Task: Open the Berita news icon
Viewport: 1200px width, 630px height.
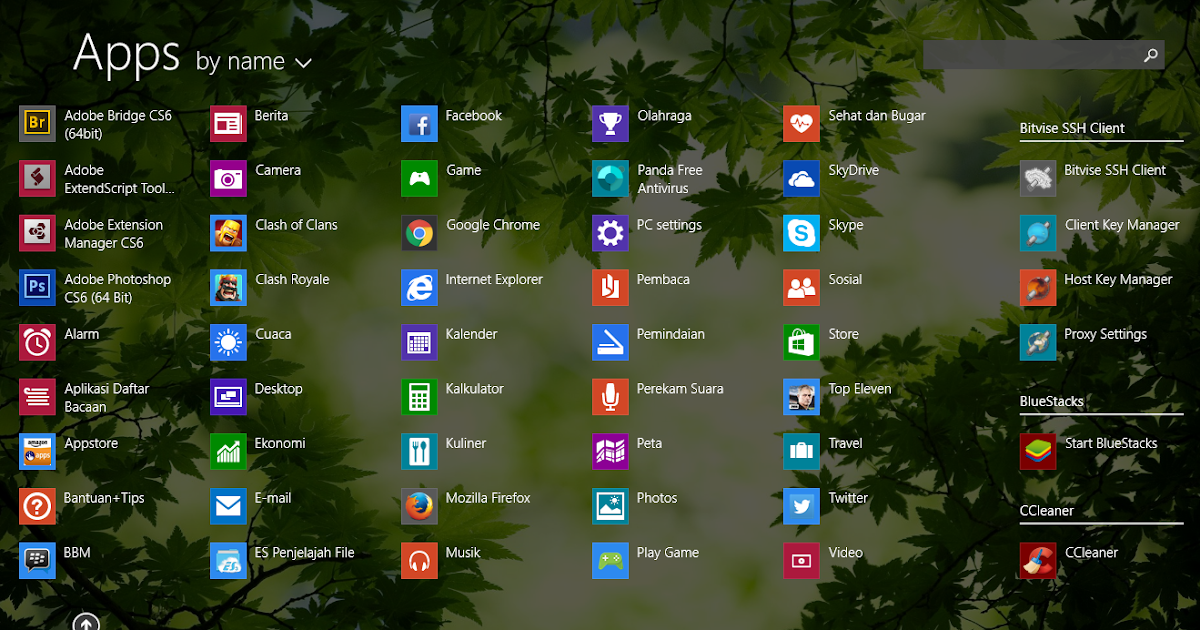Action: pyautogui.click(x=228, y=124)
